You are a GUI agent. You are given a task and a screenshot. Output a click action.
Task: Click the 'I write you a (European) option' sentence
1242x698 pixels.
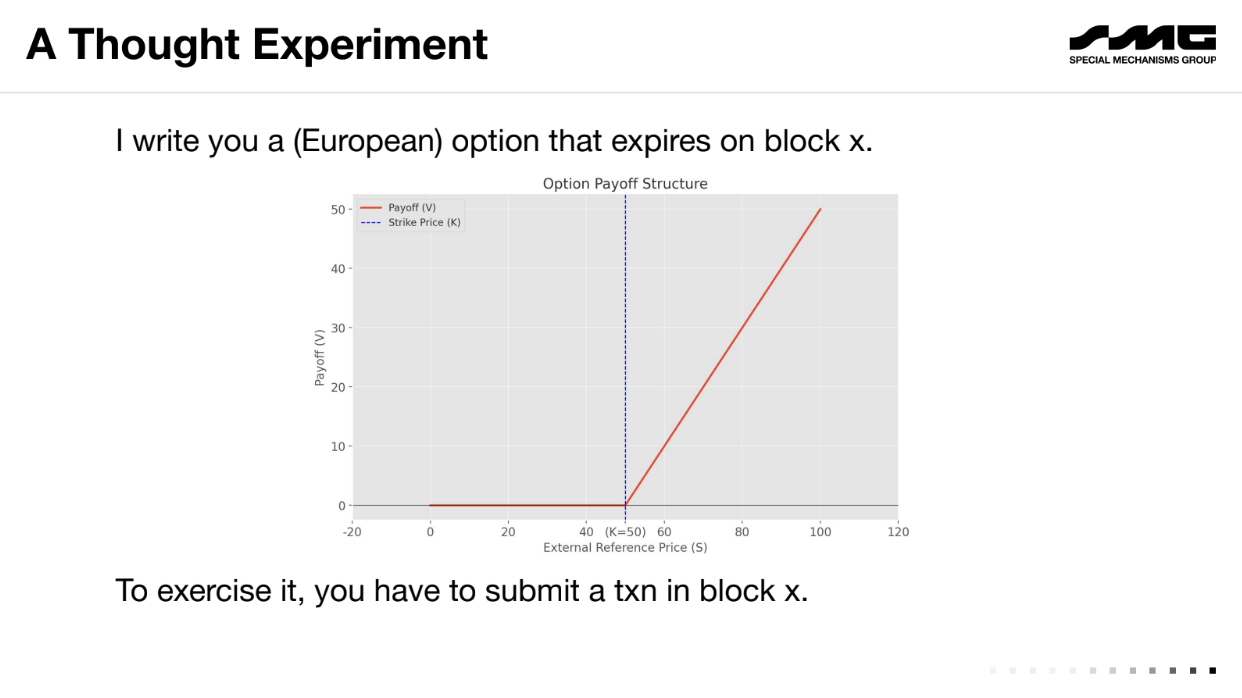coord(494,141)
